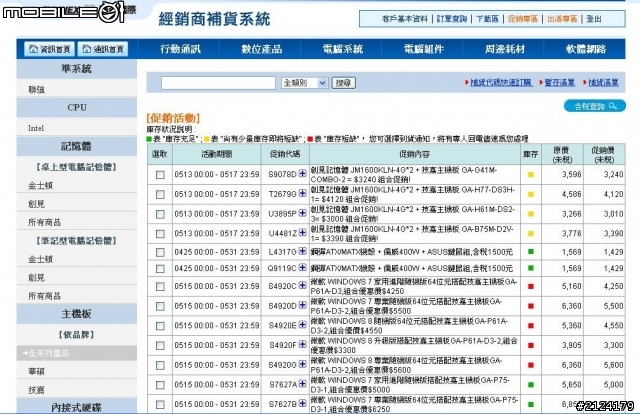
Task: Open the plus icon next to L4317G
Action: pyautogui.click(x=302, y=252)
